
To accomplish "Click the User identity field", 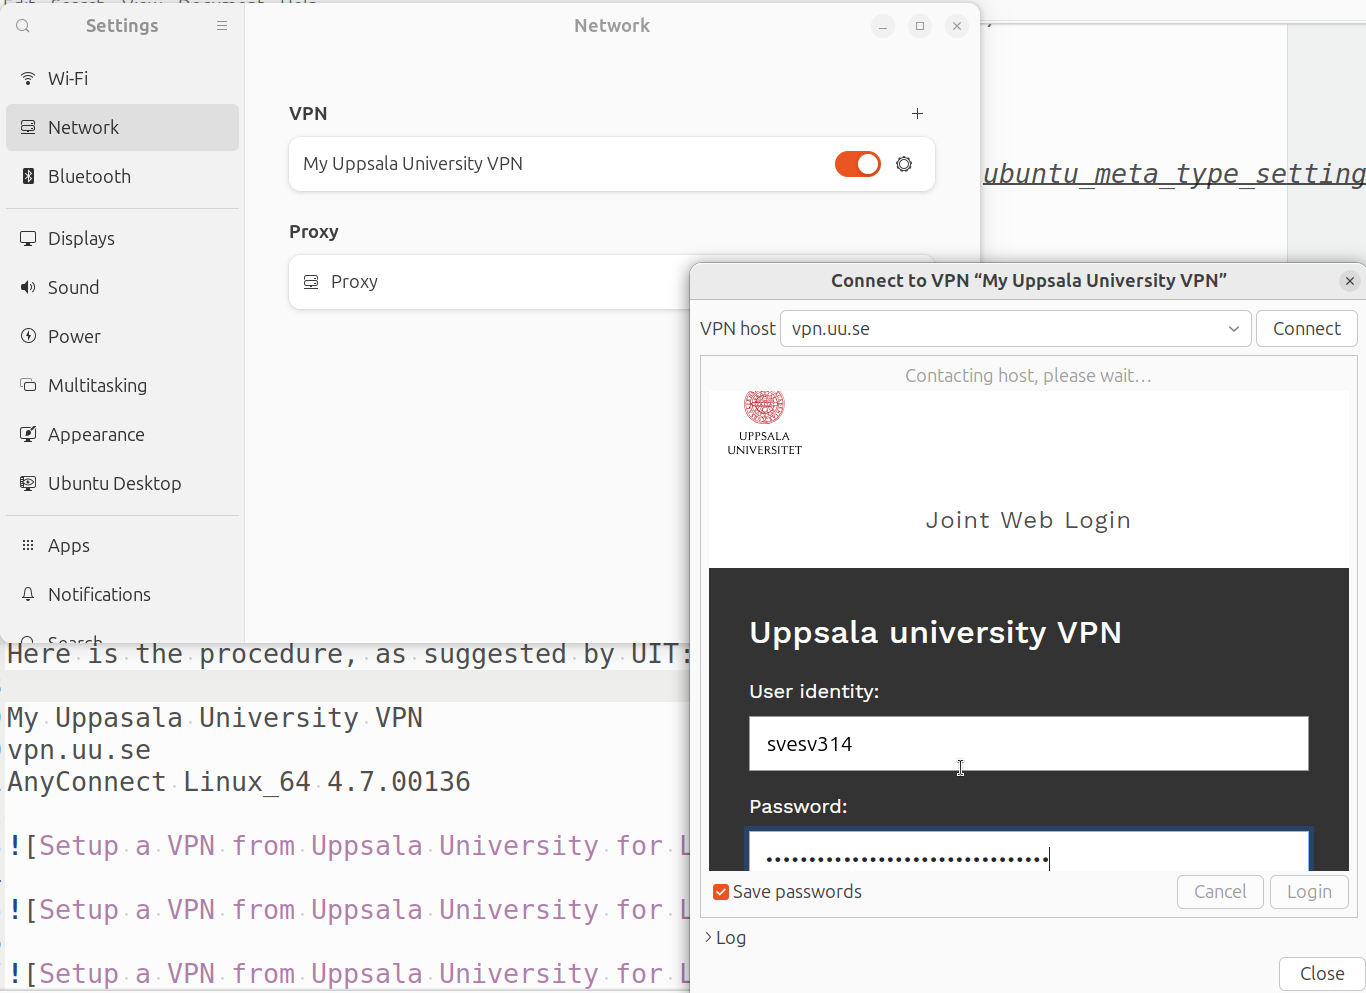I will tap(1028, 743).
